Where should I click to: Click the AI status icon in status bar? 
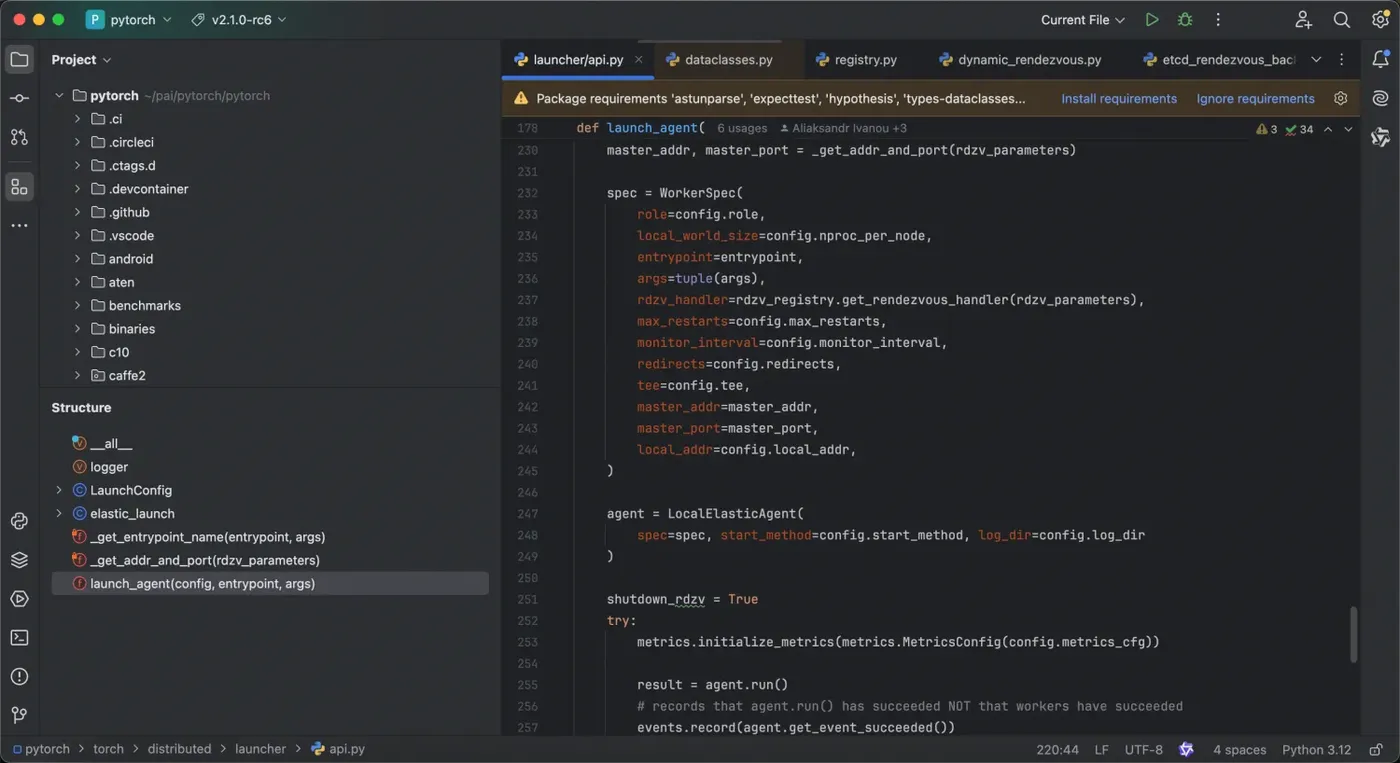click(1186, 749)
